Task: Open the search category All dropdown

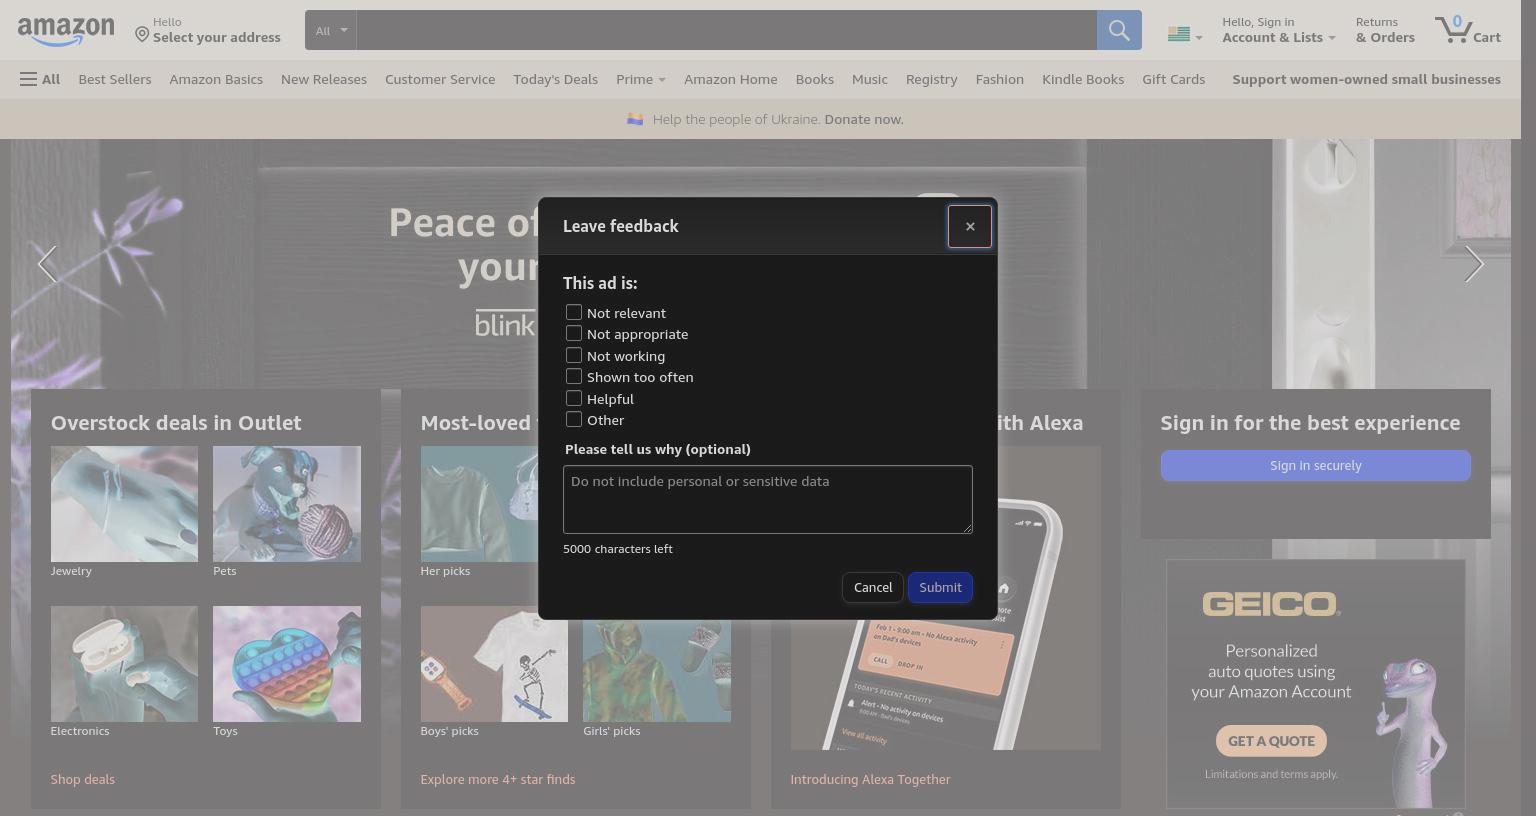Action: tap(331, 30)
